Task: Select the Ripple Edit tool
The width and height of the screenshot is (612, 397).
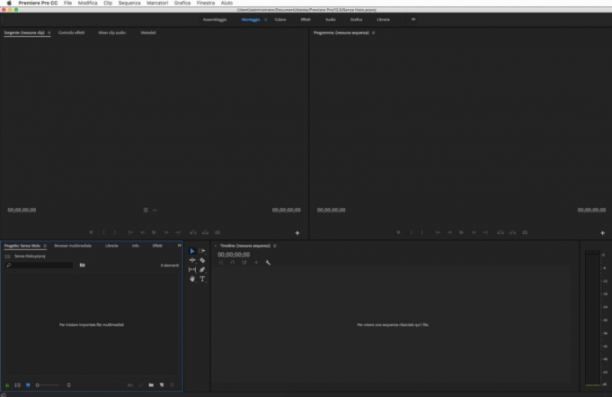Action: (192, 260)
